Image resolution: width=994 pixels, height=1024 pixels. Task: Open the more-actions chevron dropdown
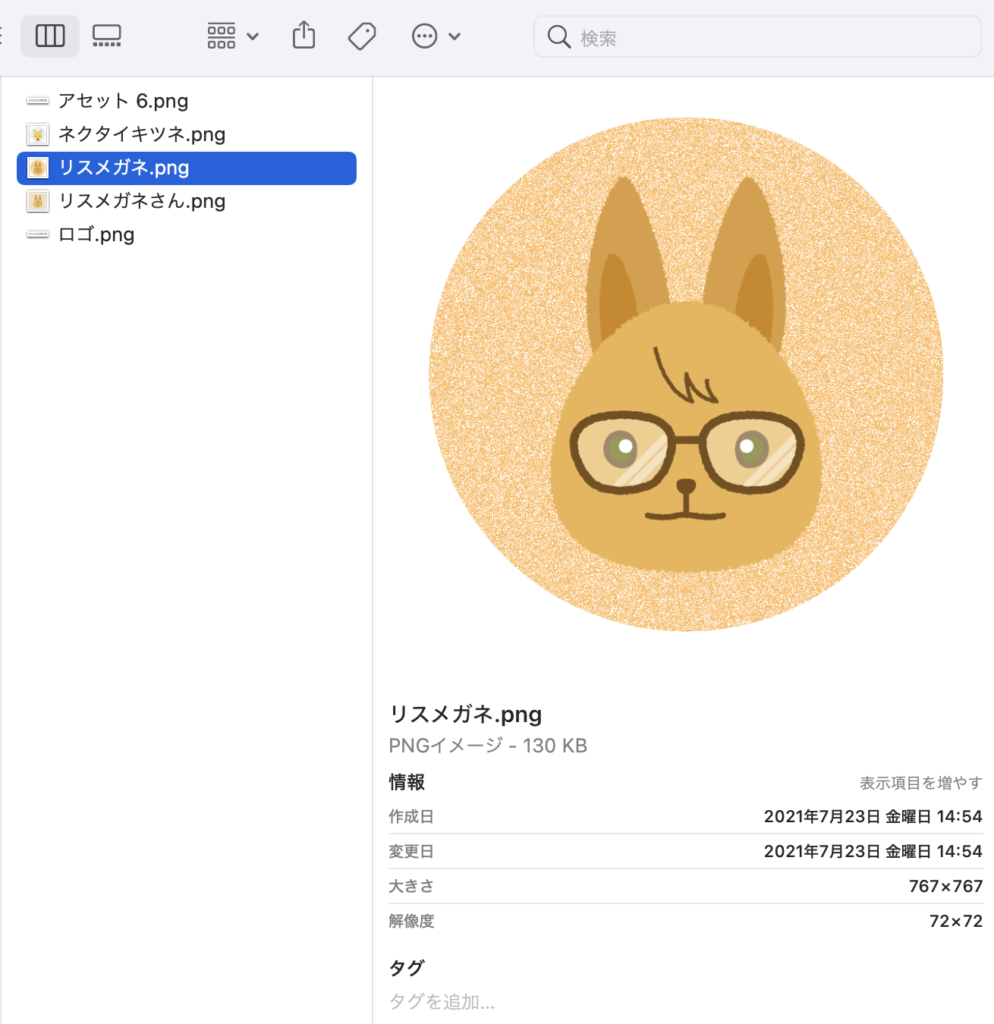click(452, 35)
